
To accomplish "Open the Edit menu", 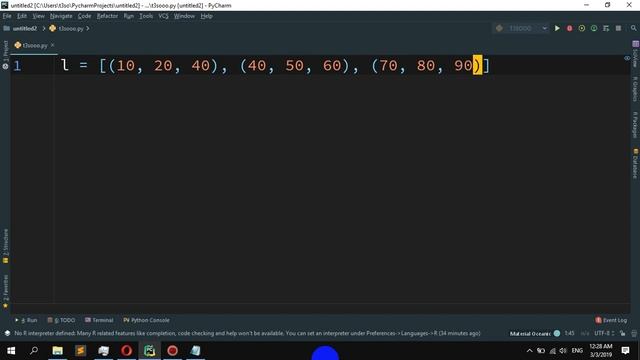I will click(x=22, y=16).
